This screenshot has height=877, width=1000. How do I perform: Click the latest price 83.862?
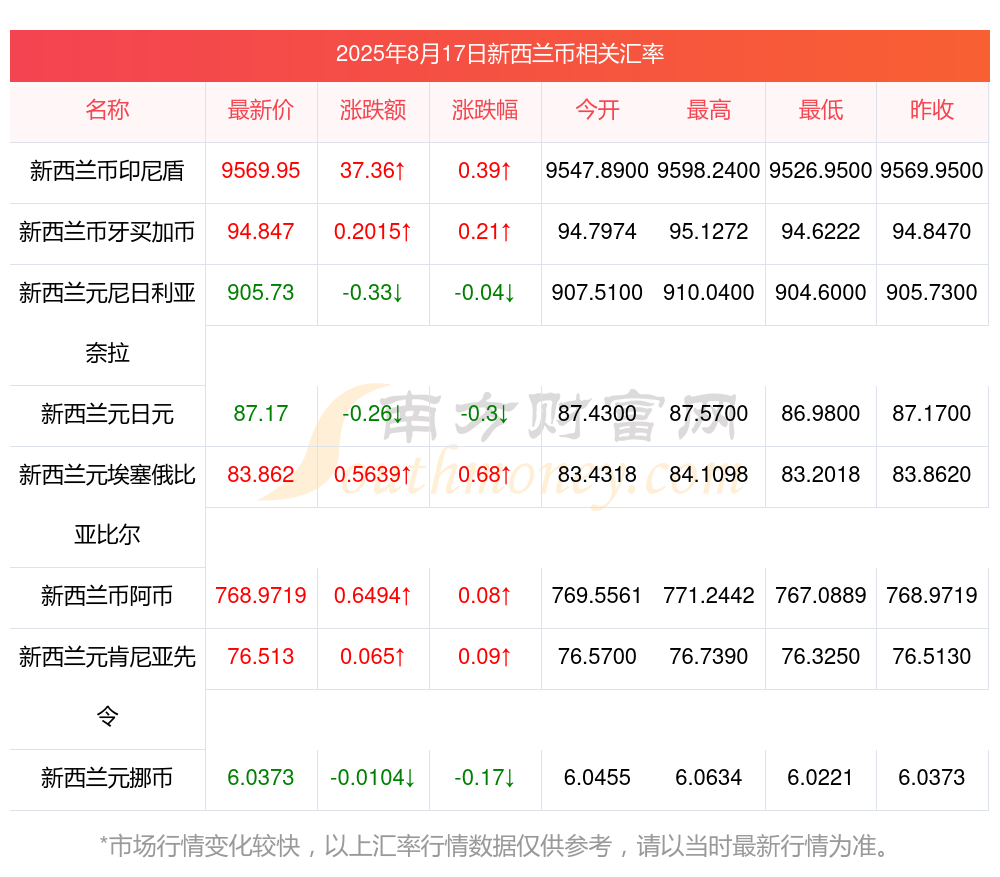[x=261, y=474]
